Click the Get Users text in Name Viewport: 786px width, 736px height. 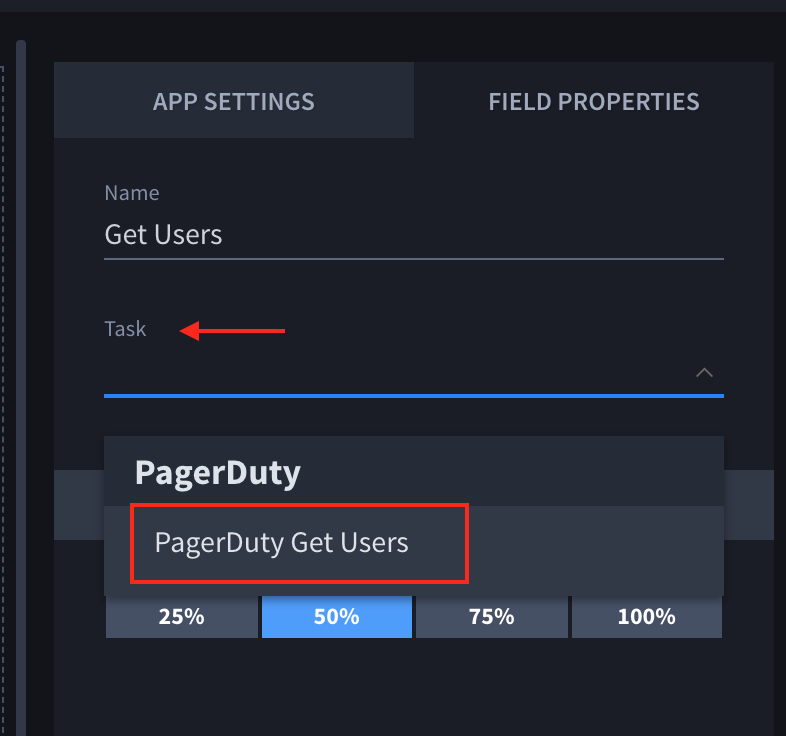[163, 236]
